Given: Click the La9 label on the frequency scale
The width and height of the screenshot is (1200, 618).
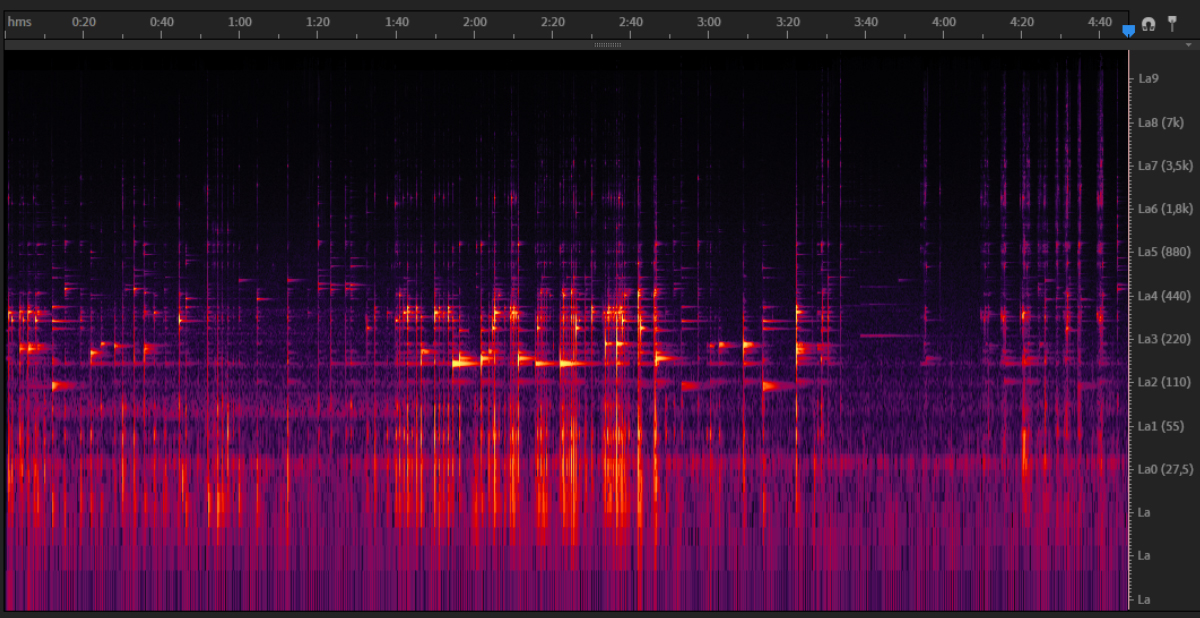Looking at the screenshot, I should tap(1148, 79).
